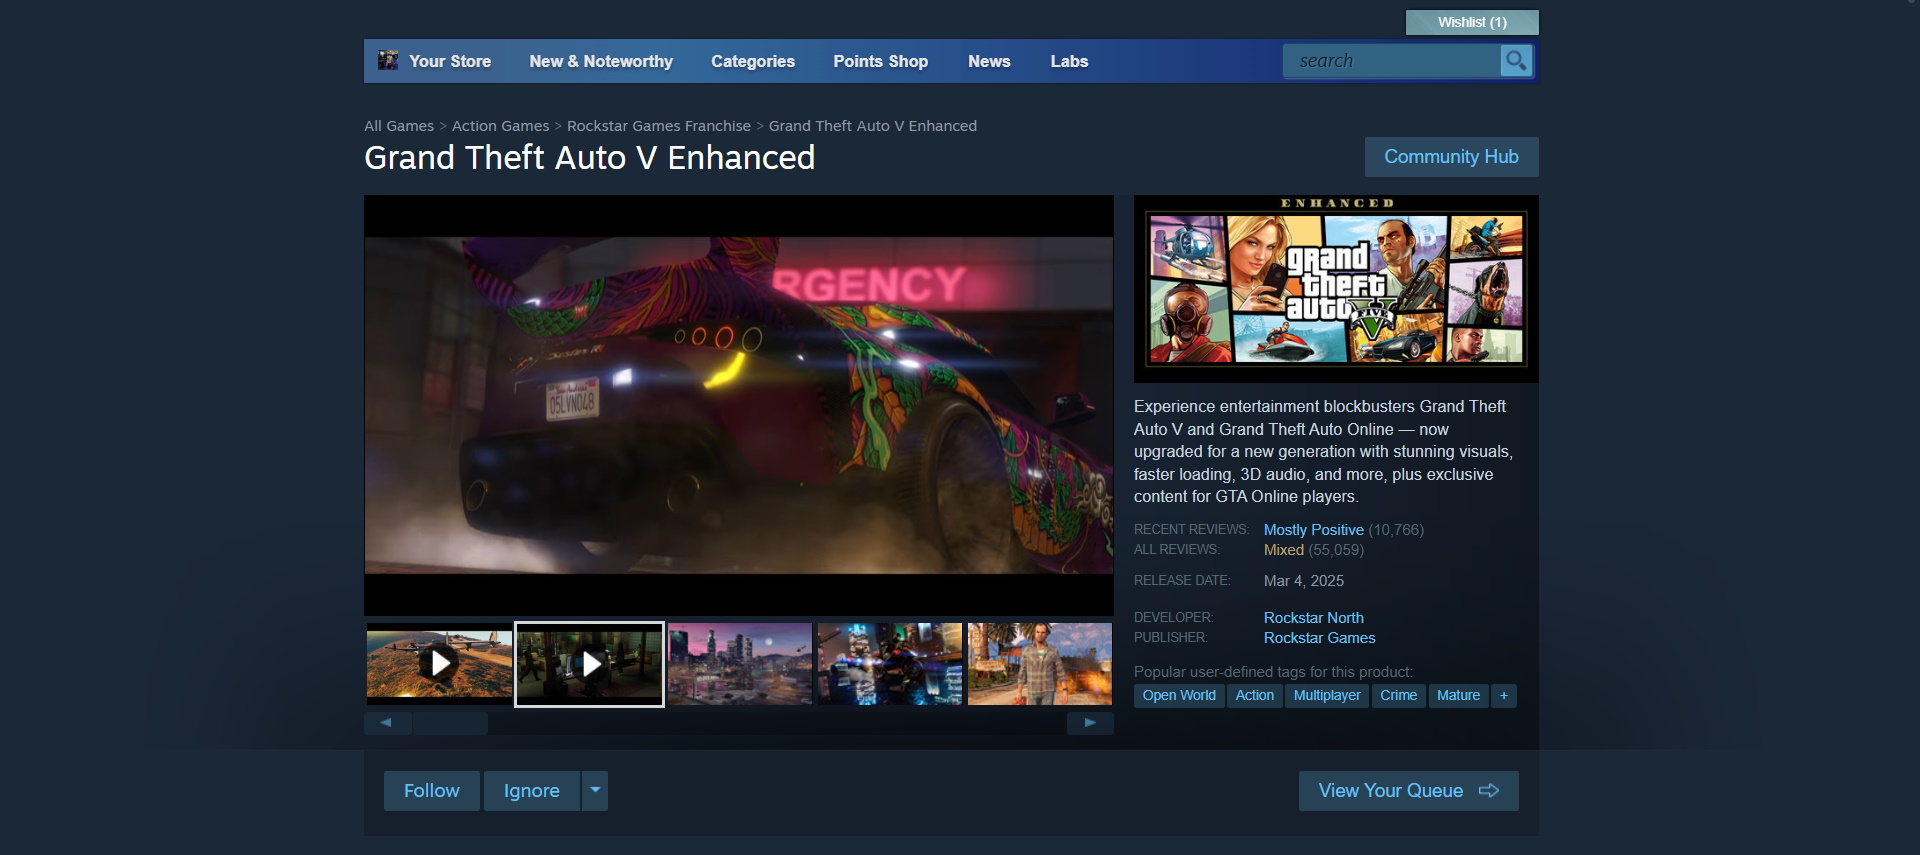Click into the store search field
Screen dimensions: 1920x855
[1390, 61]
